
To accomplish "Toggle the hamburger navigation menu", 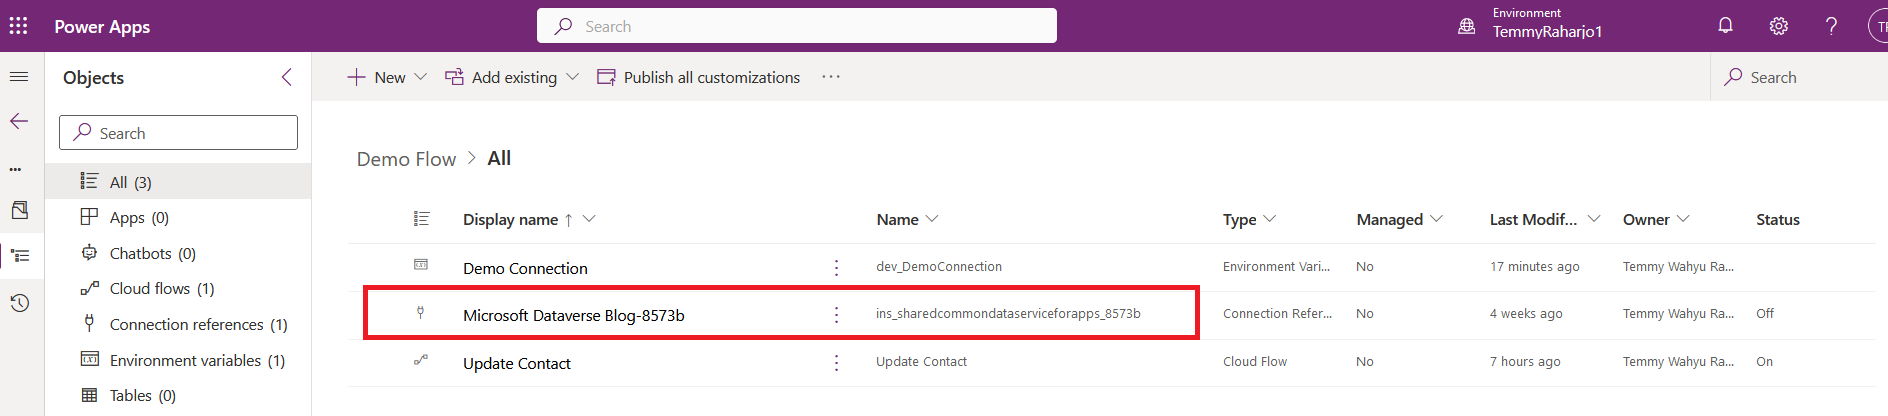I will pos(19,77).
